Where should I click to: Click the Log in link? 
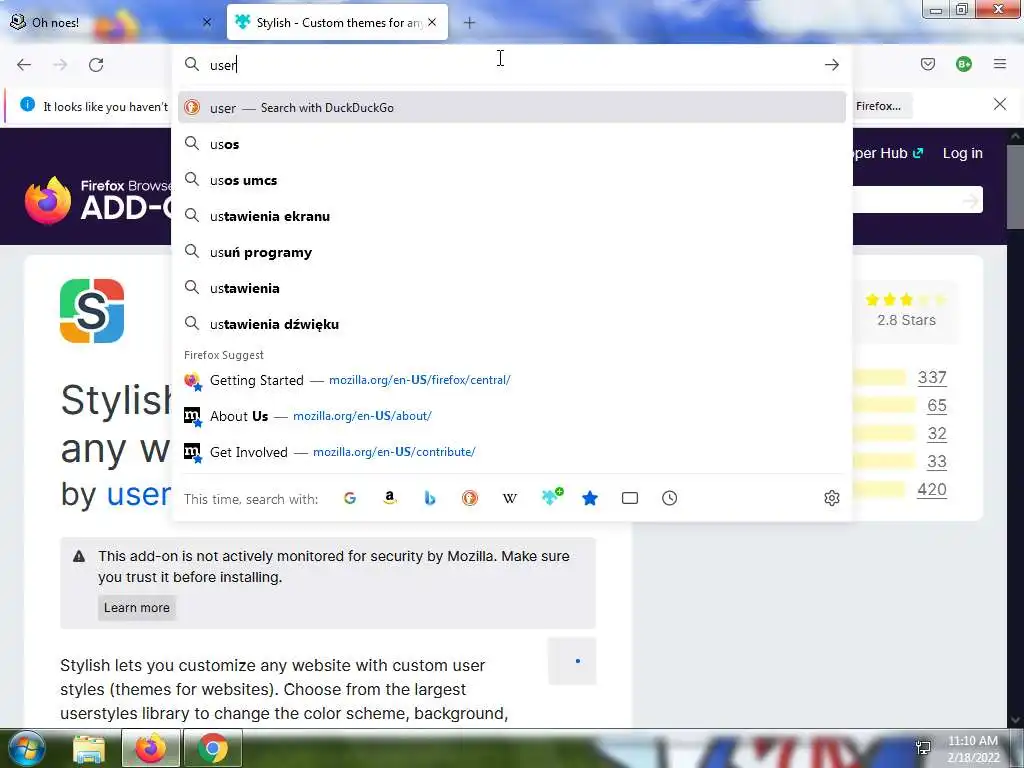[x=963, y=153]
